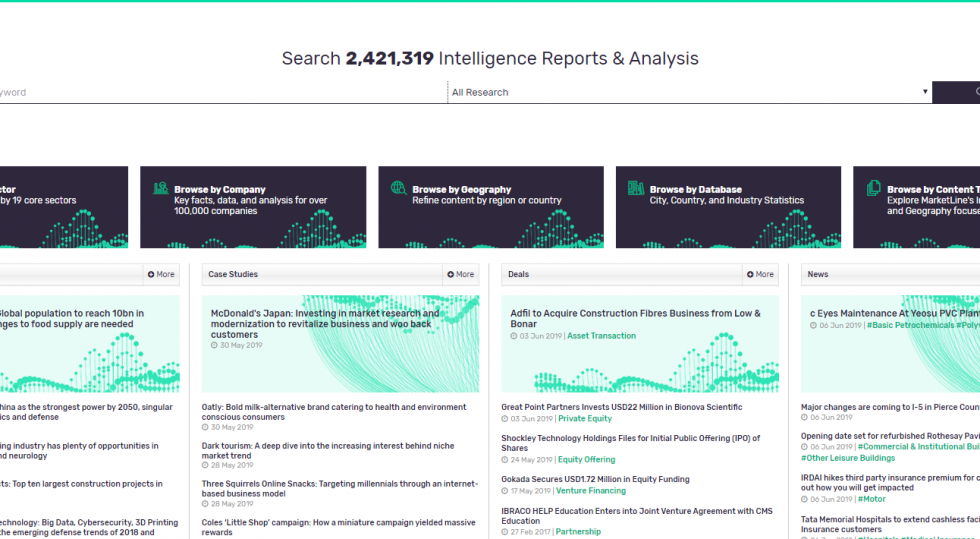Viewport: 980px width, 539px height.
Task: Open Great Point Partners Bionova deal
Action: 621,407
